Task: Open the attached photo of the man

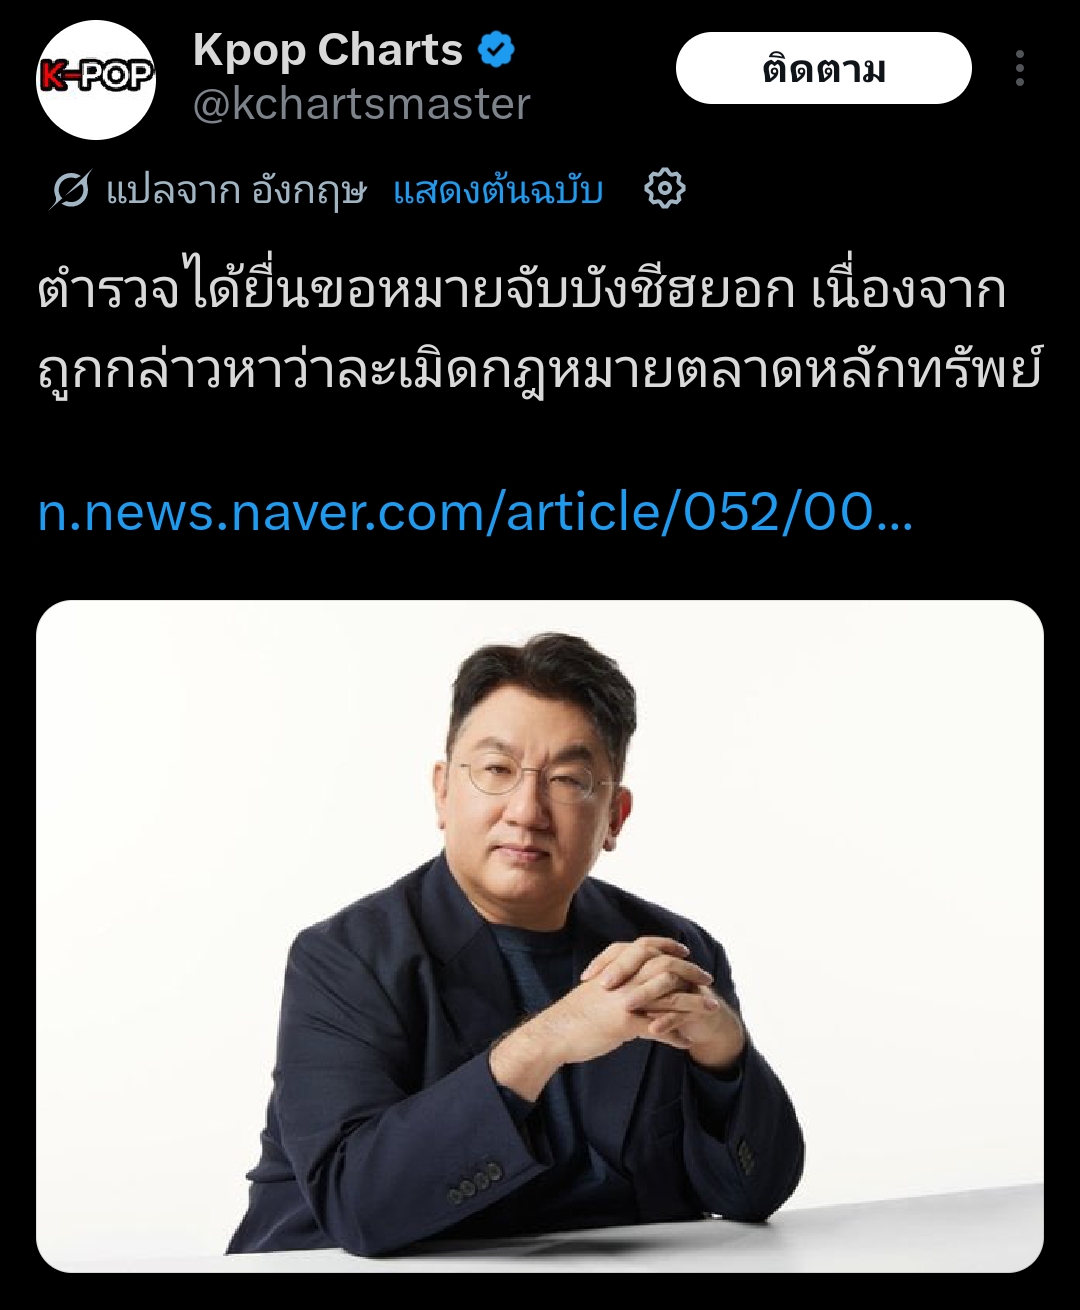Action: pyautogui.click(x=540, y=936)
